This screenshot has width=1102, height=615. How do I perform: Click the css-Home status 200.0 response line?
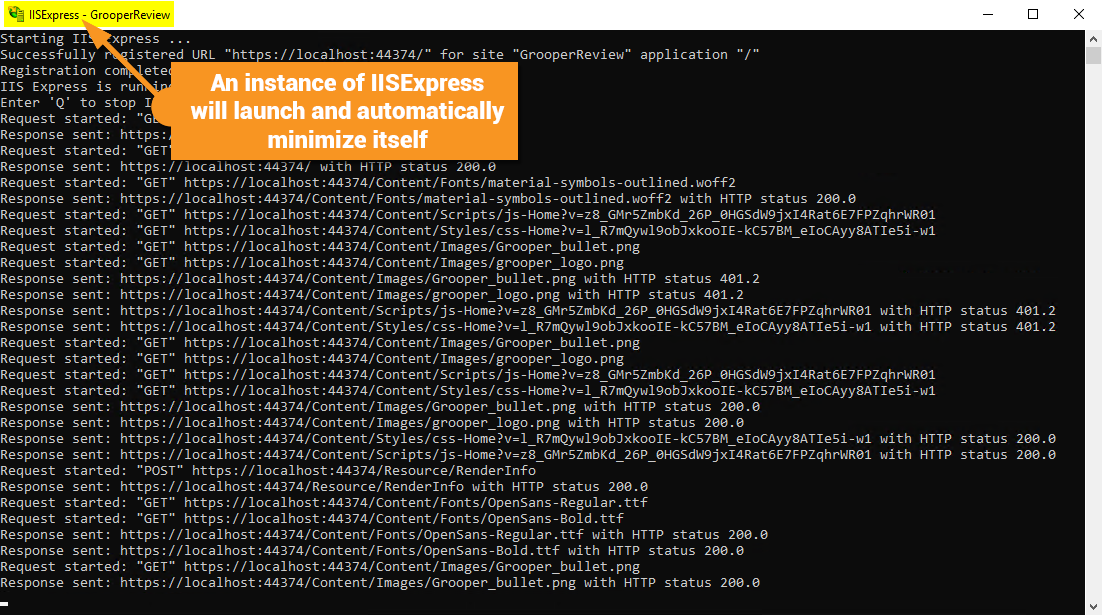point(528,439)
